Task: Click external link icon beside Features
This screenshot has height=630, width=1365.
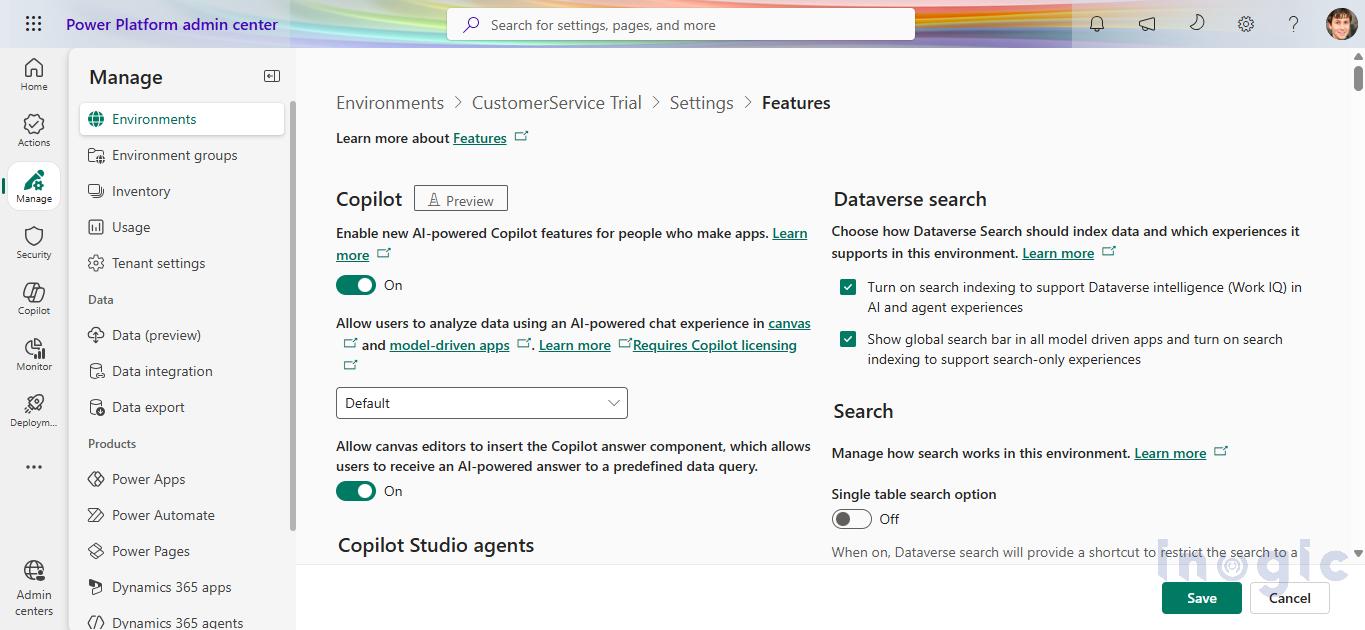Action: (x=521, y=137)
